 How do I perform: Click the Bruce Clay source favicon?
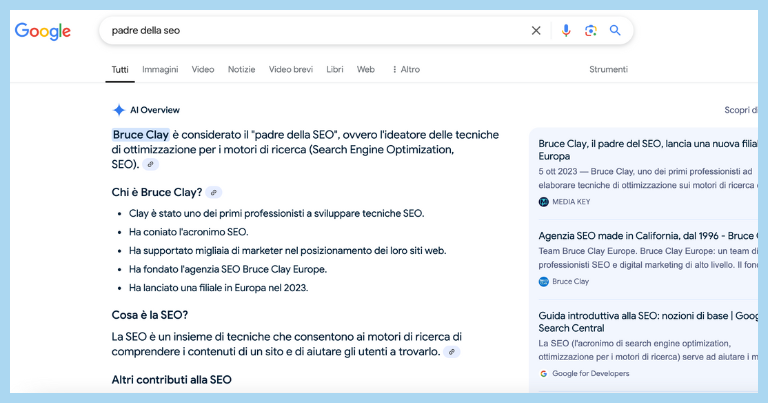544,282
